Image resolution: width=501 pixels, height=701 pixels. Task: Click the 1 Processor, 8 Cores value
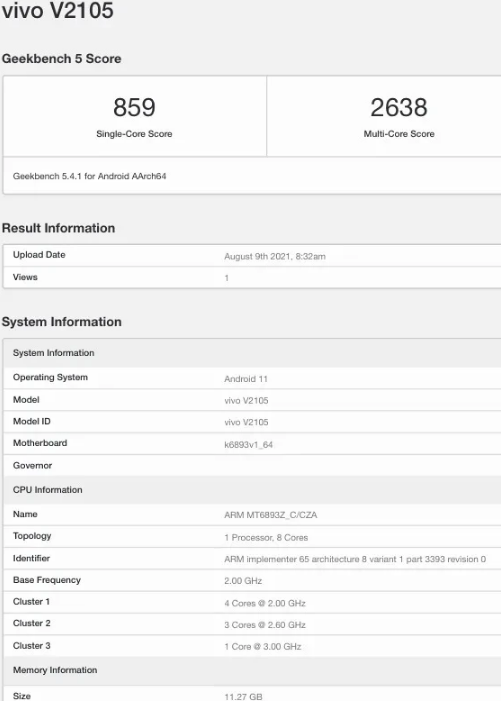tap(266, 537)
